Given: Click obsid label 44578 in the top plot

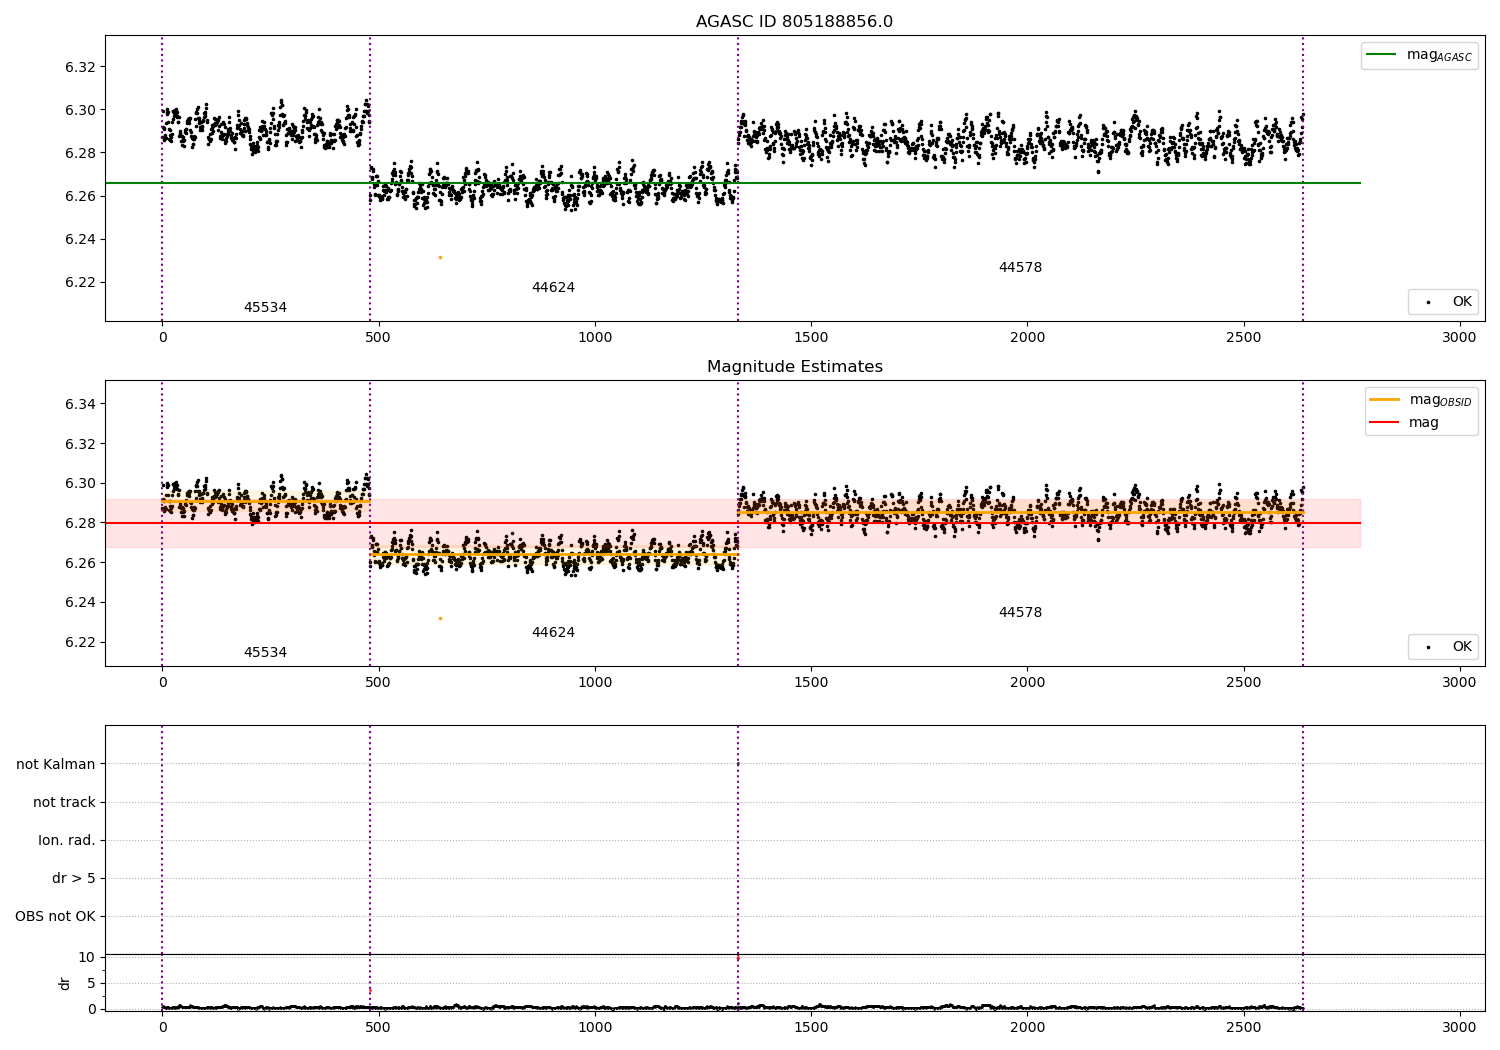Looking at the screenshot, I should click(1020, 267).
